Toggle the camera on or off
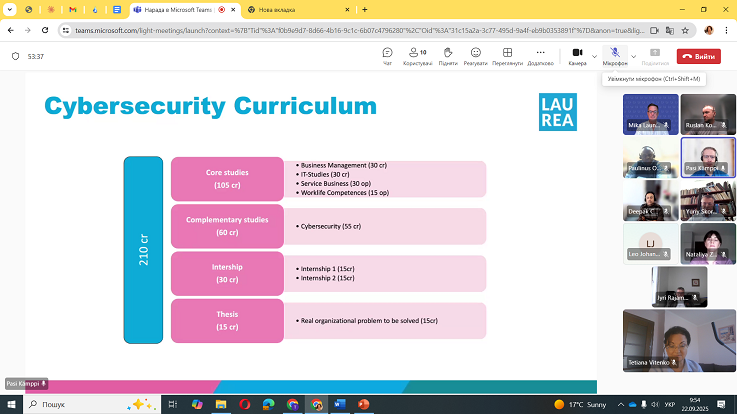This screenshot has height=414, width=737. (577, 54)
